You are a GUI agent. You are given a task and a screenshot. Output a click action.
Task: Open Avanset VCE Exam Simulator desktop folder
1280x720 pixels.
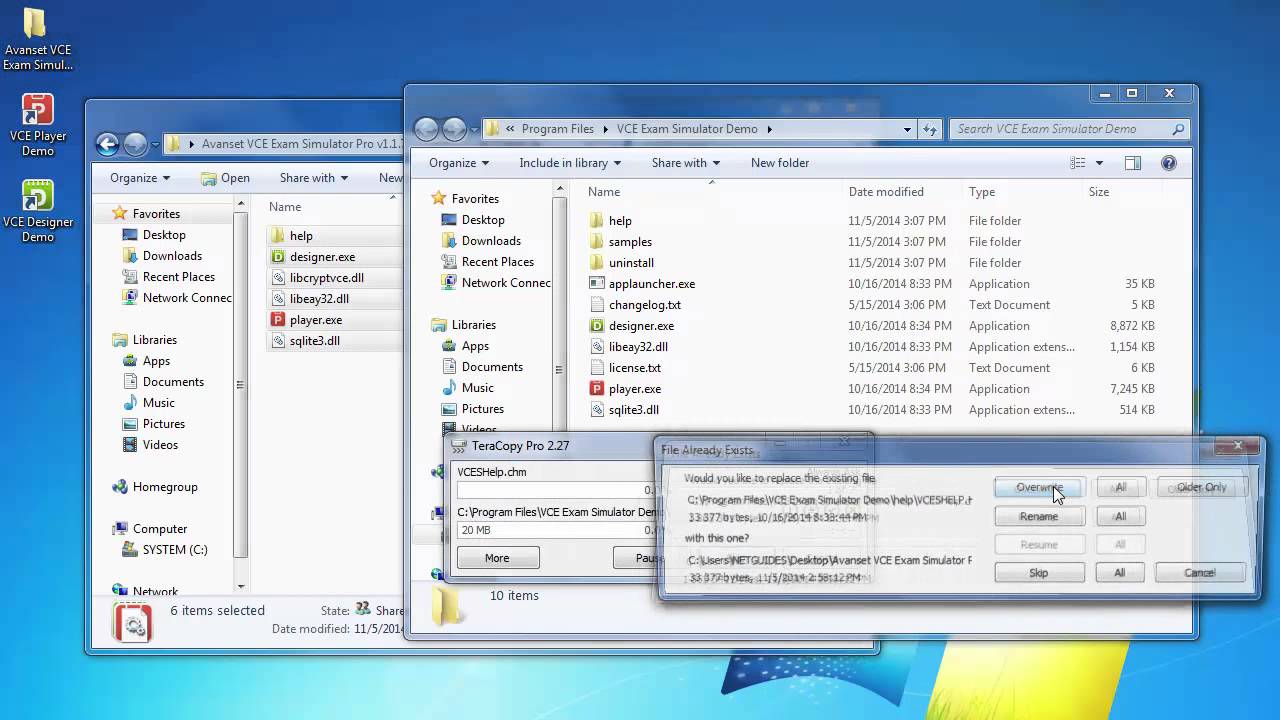[36, 40]
